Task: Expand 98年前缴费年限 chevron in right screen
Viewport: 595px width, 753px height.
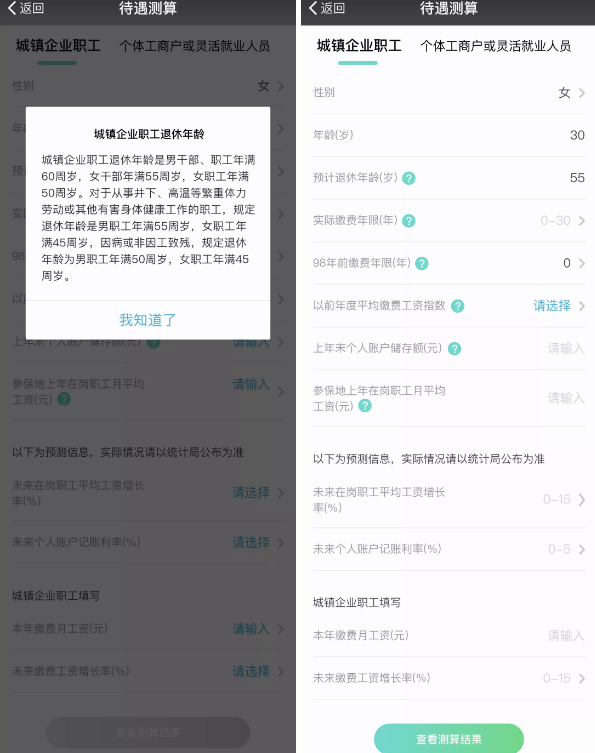Action: tap(582, 263)
